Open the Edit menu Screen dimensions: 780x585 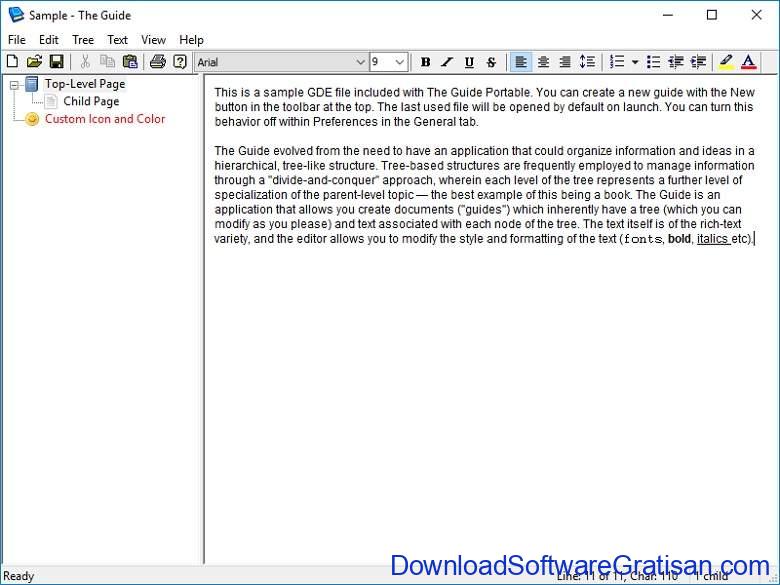(49, 40)
